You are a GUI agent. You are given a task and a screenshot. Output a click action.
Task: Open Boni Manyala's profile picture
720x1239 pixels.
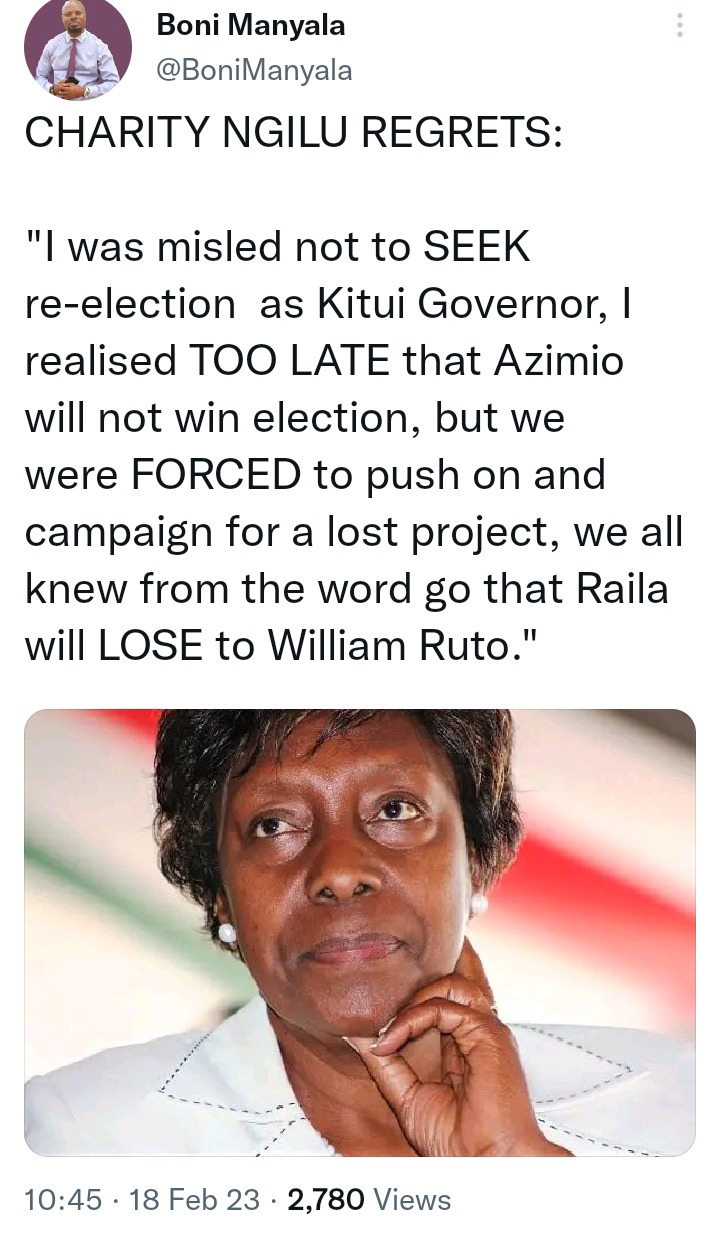point(78,50)
